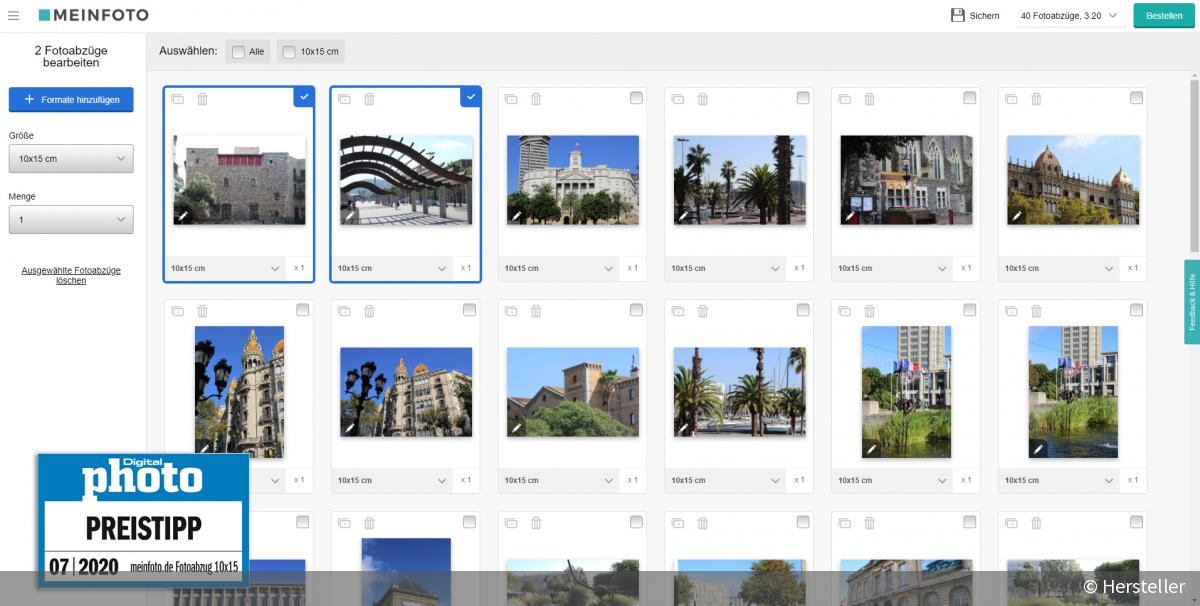Edit the palm-lined promenade photo
This screenshot has width=1200, height=606.
[x=684, y=215]
